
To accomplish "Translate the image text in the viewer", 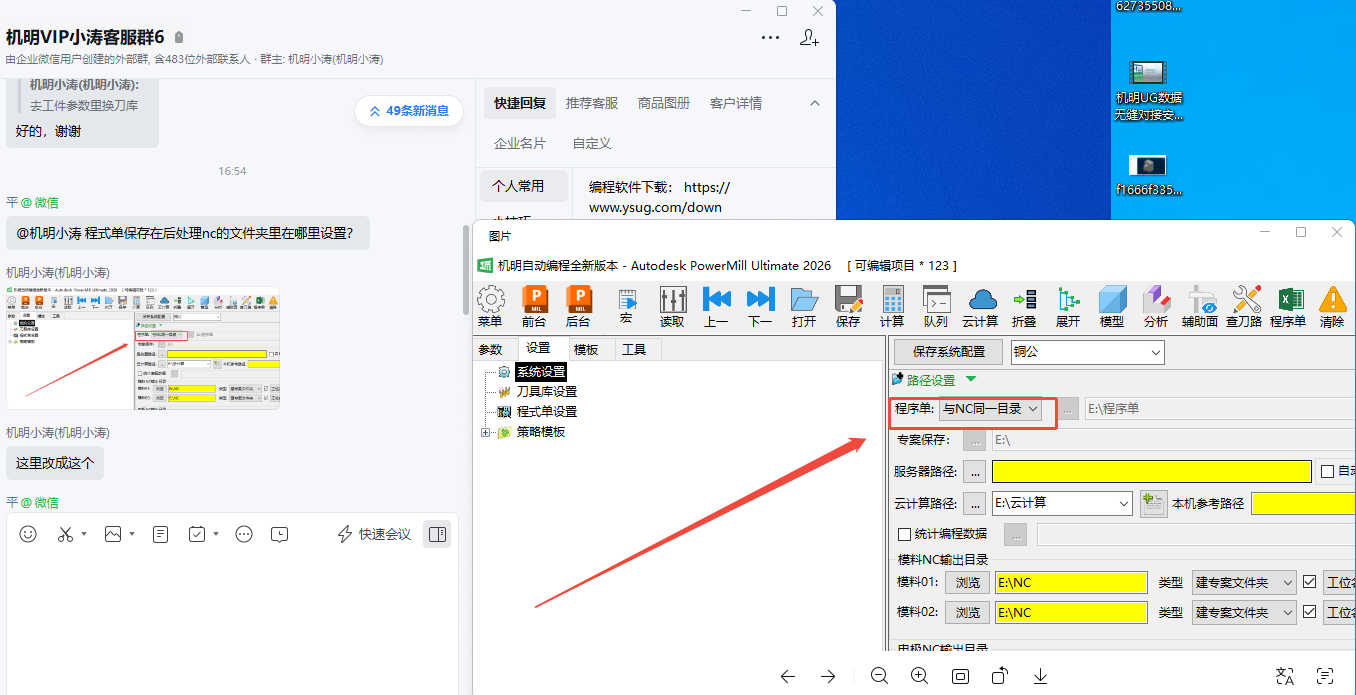I will pyautogui.click(x=1285, y=676).
